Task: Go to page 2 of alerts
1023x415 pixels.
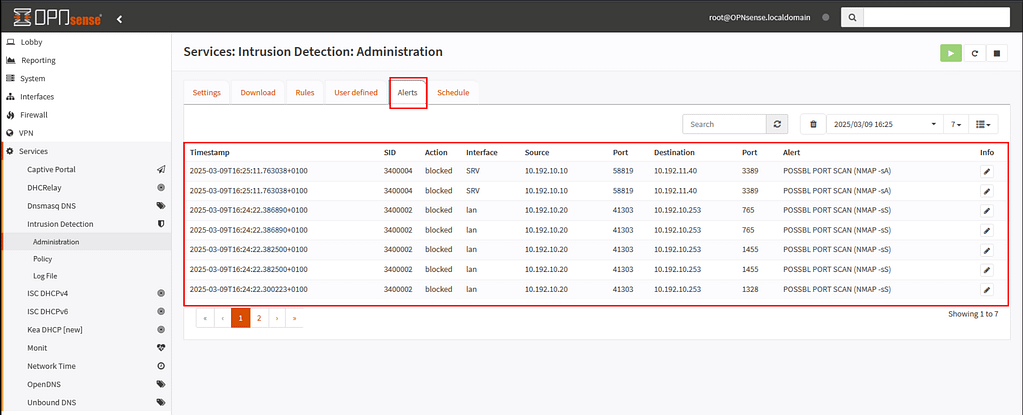Action: pos(258,317)
